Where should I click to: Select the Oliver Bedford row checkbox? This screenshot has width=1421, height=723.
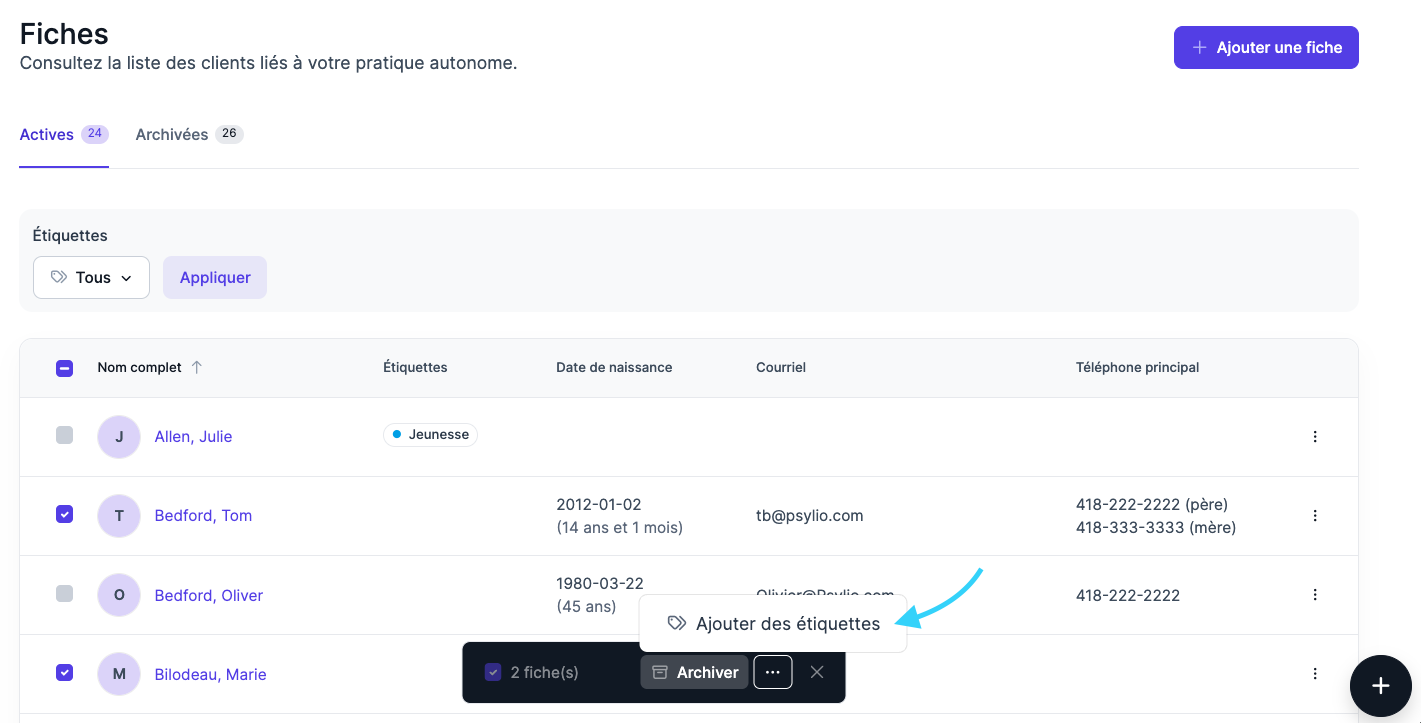[64, 593]
